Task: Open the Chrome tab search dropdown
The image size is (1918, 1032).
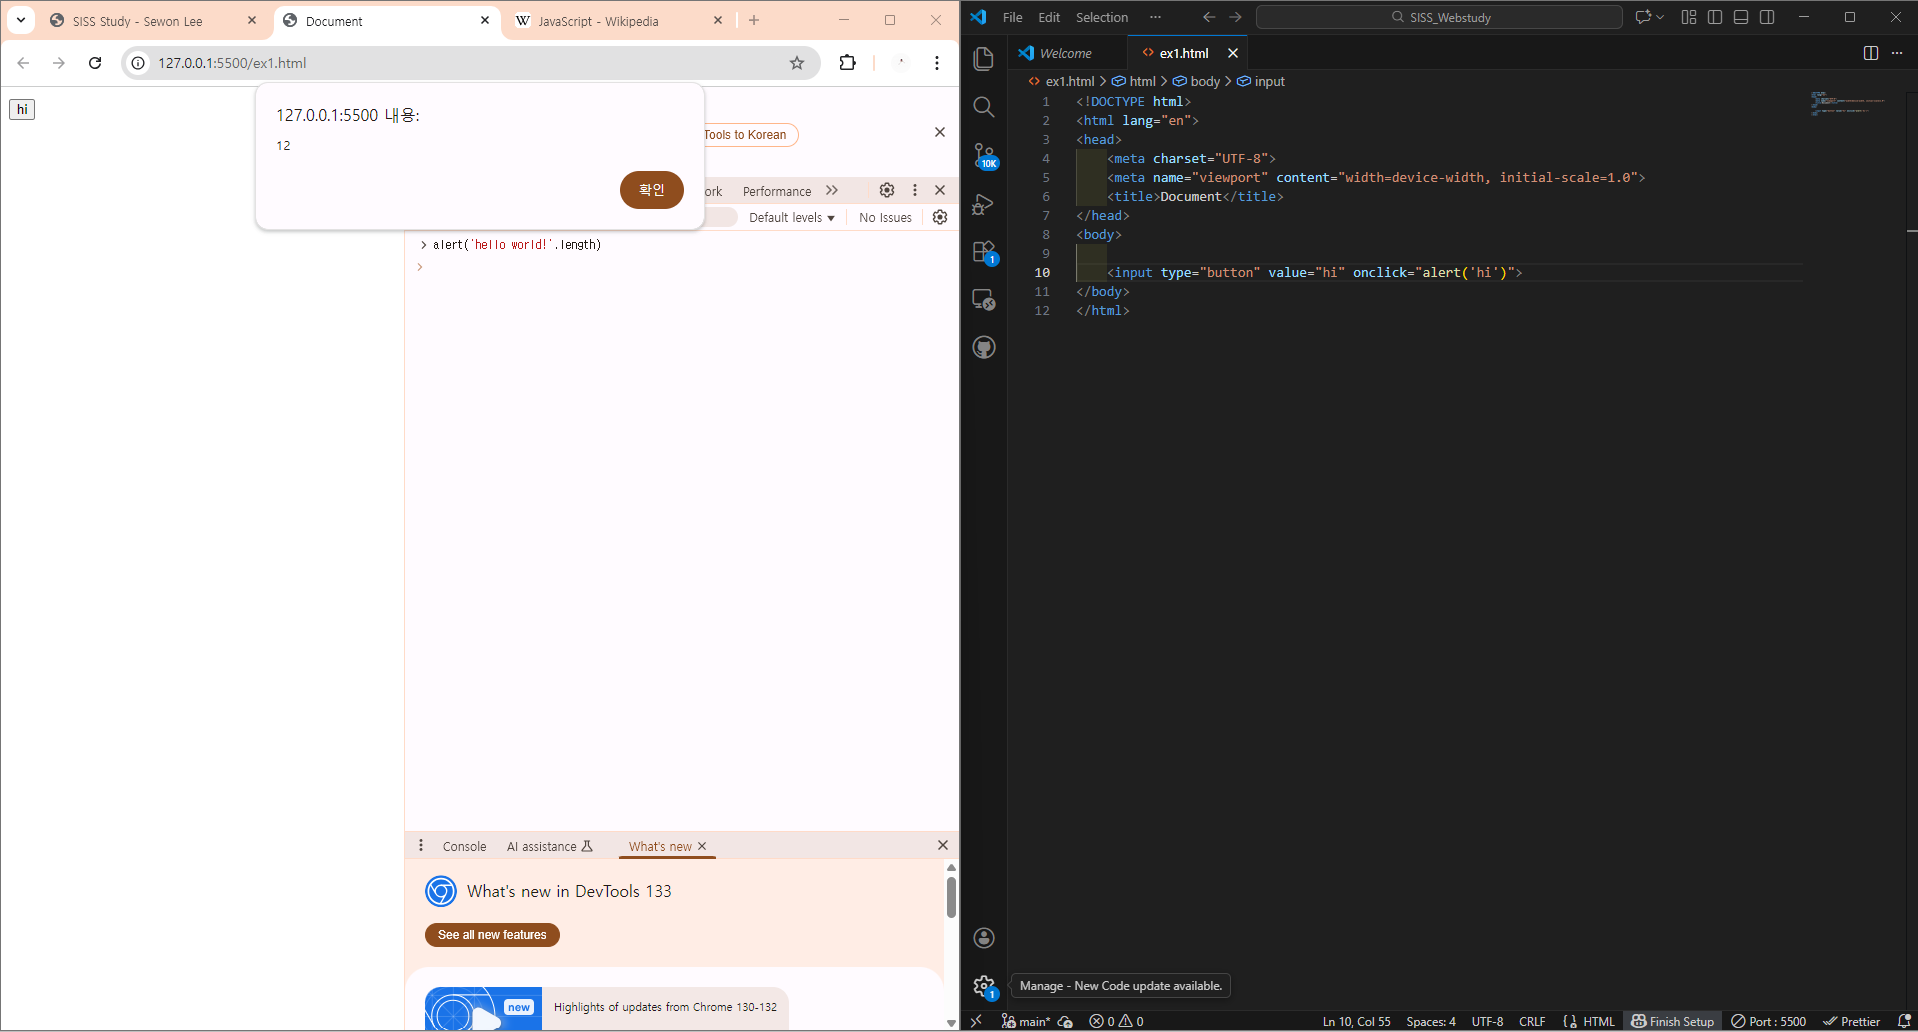Action: tap(21, 20)
